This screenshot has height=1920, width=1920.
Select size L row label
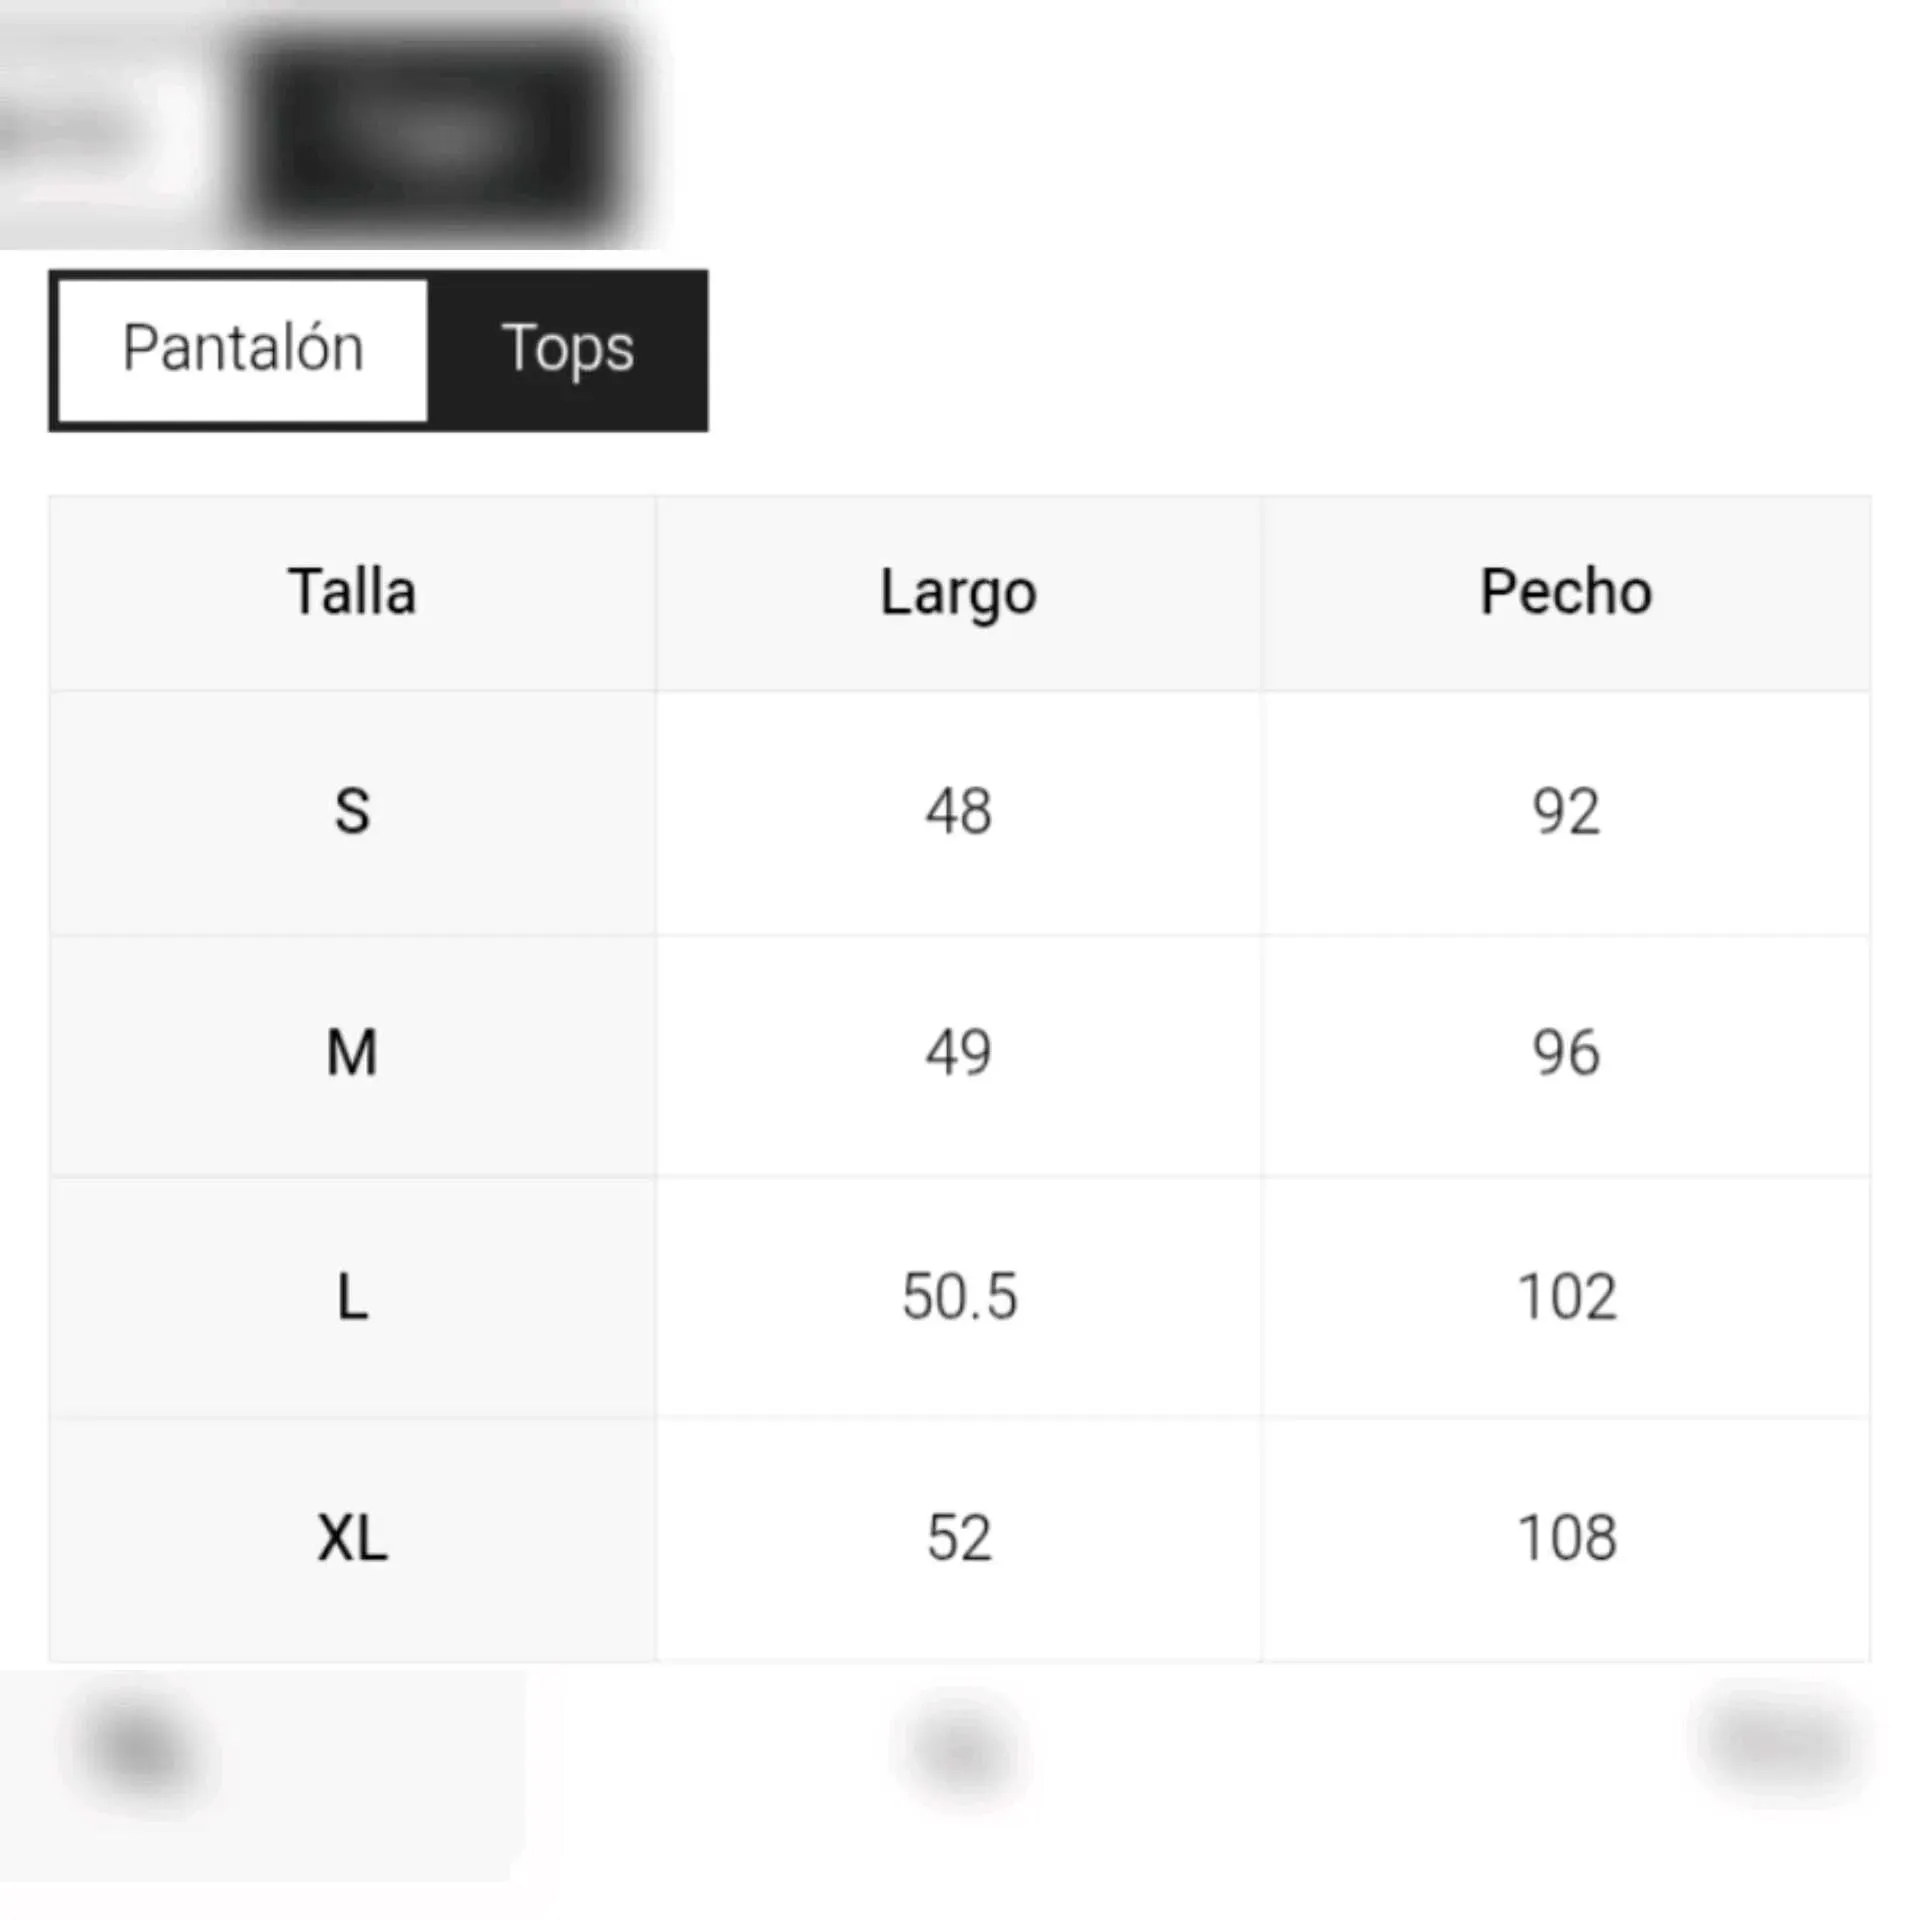352,1297
